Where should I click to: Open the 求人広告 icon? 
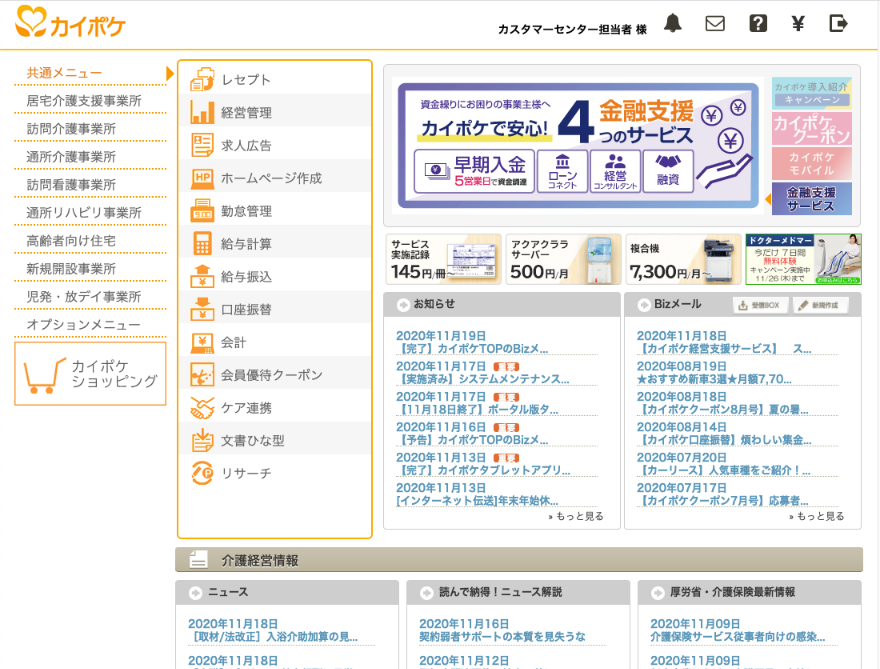[202, 145]
